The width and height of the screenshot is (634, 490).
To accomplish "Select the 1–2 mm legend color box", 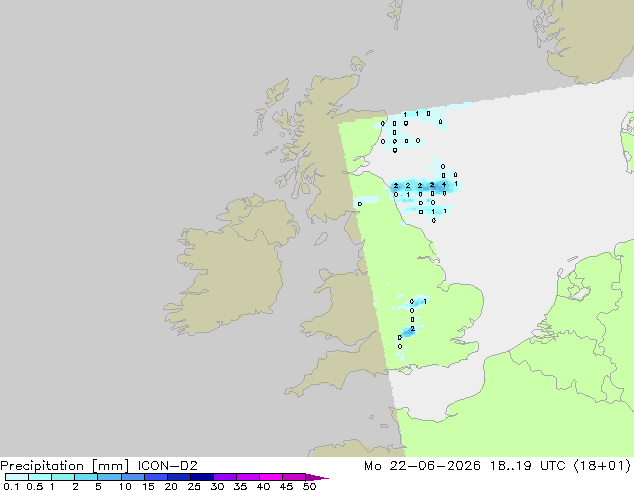I will 63,477.
